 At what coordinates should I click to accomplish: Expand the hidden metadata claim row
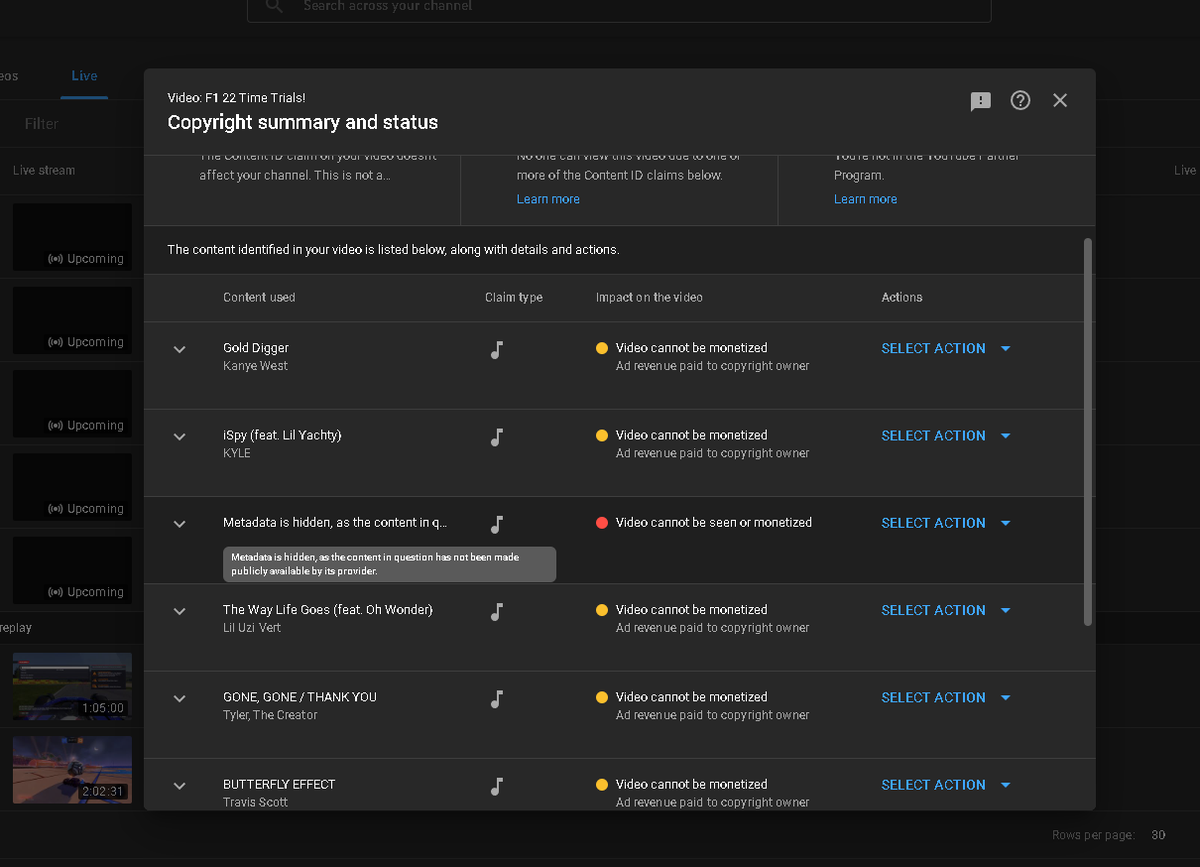[x=180, y=524]
